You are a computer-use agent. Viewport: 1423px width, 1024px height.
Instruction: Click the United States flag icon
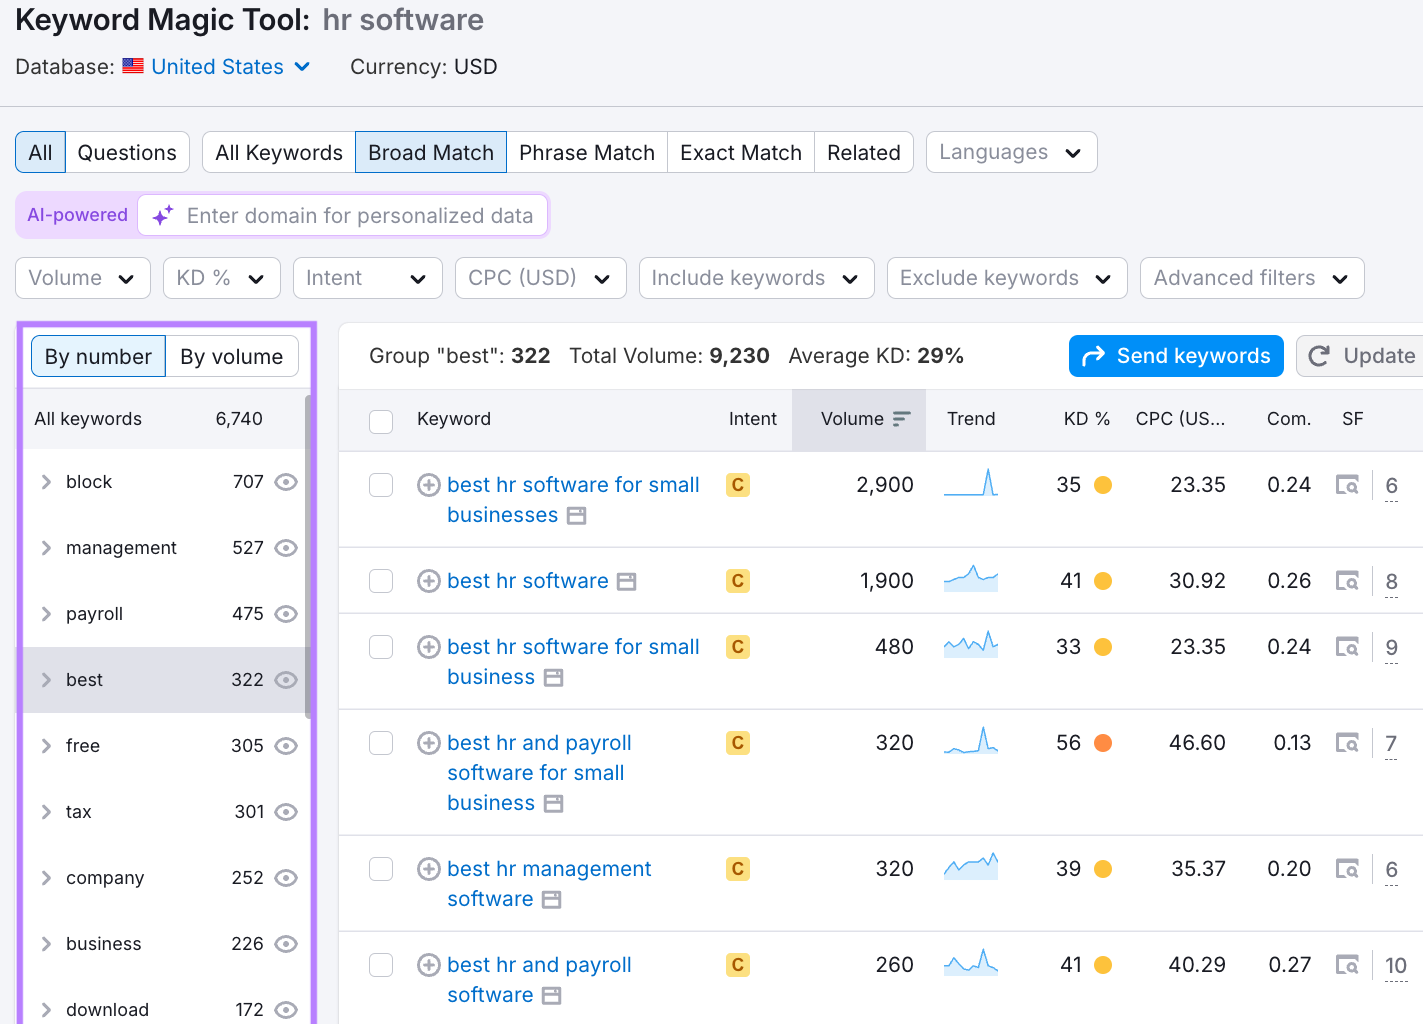133,66
